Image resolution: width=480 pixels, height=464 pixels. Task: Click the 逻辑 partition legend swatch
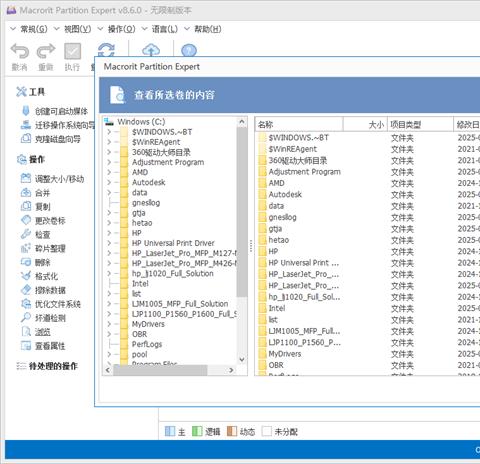(x=197, y=431)
